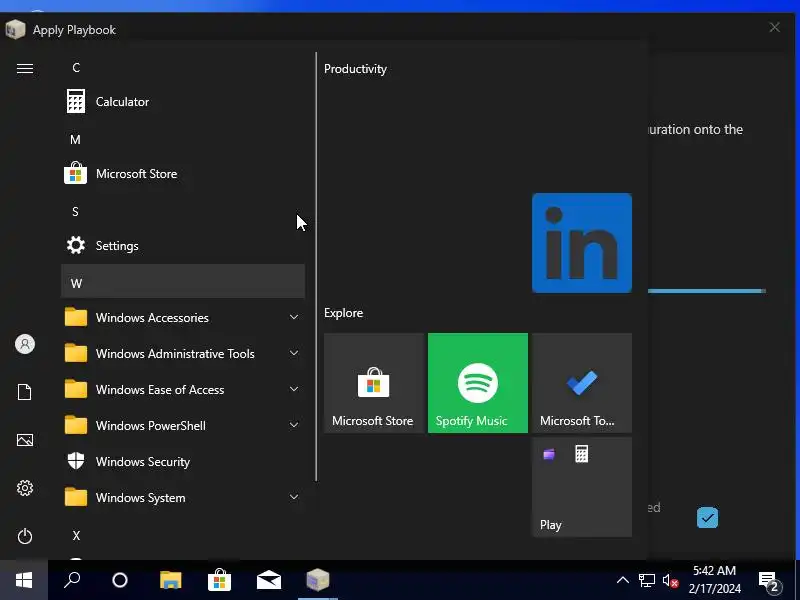Image resolution: width=800 pixels, height=600 pixels.
Task: Launch the Spotify Music tile
Action: click(x=478, y=383)
